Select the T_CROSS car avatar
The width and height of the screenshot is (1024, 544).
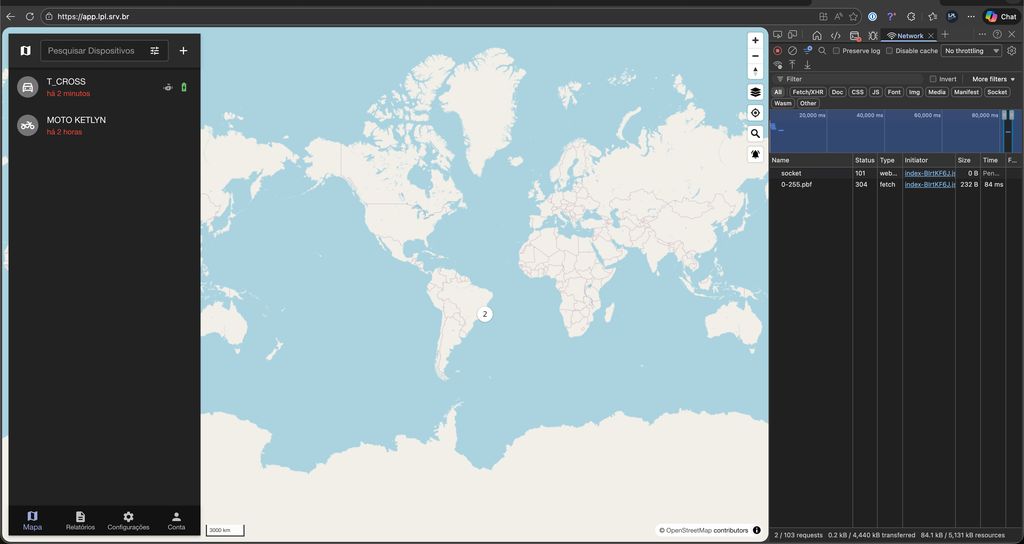coord(27,87)
